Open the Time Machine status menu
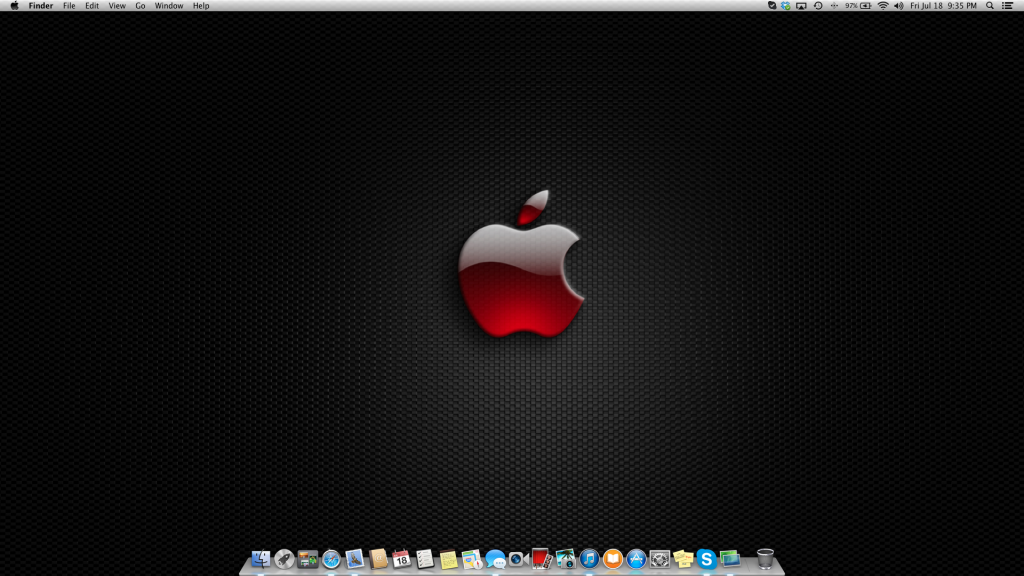 [x=818, y=6]
